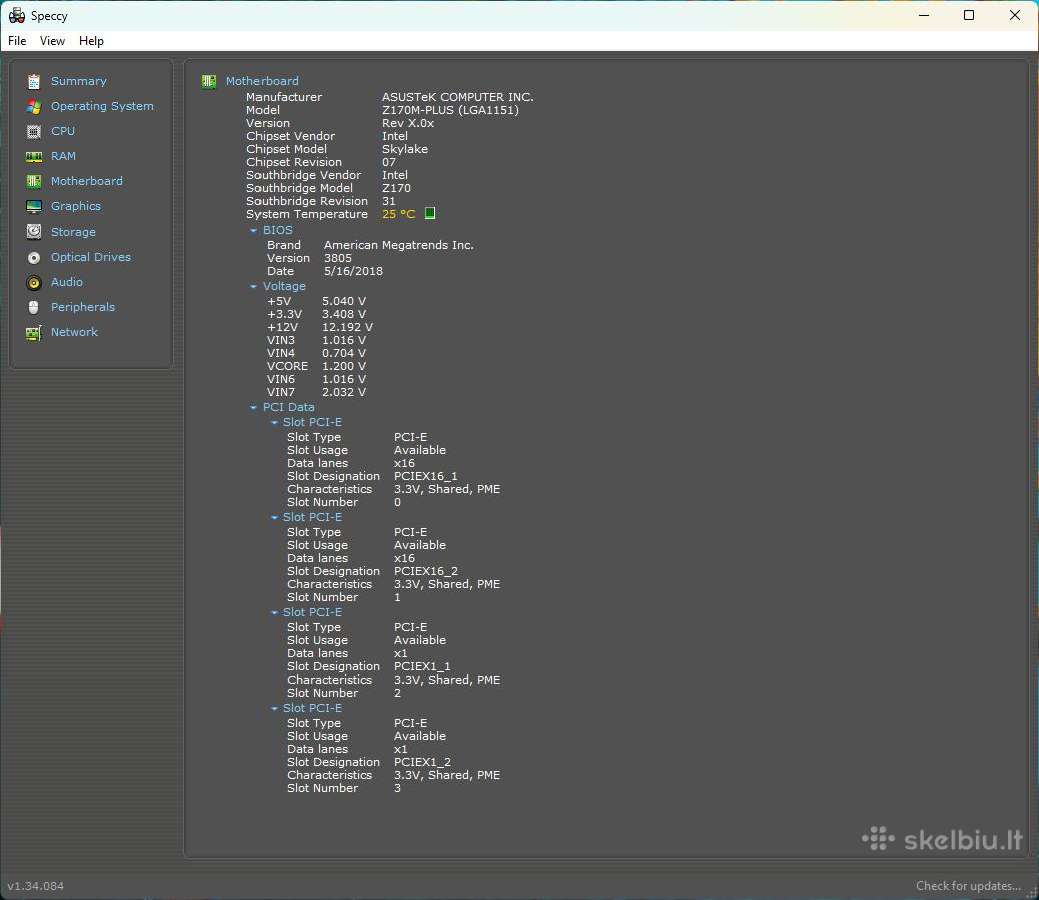Click the American Megatrends Inc. brand value
Image resolution: width=1039 pixels, height=900 pixels.
[x=399, y=245]
